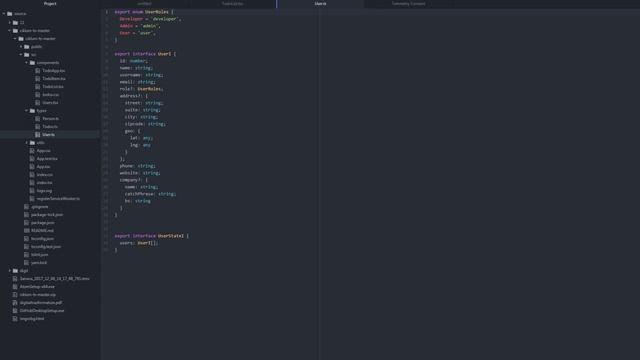Collapse the components folder

coord(27,62)
